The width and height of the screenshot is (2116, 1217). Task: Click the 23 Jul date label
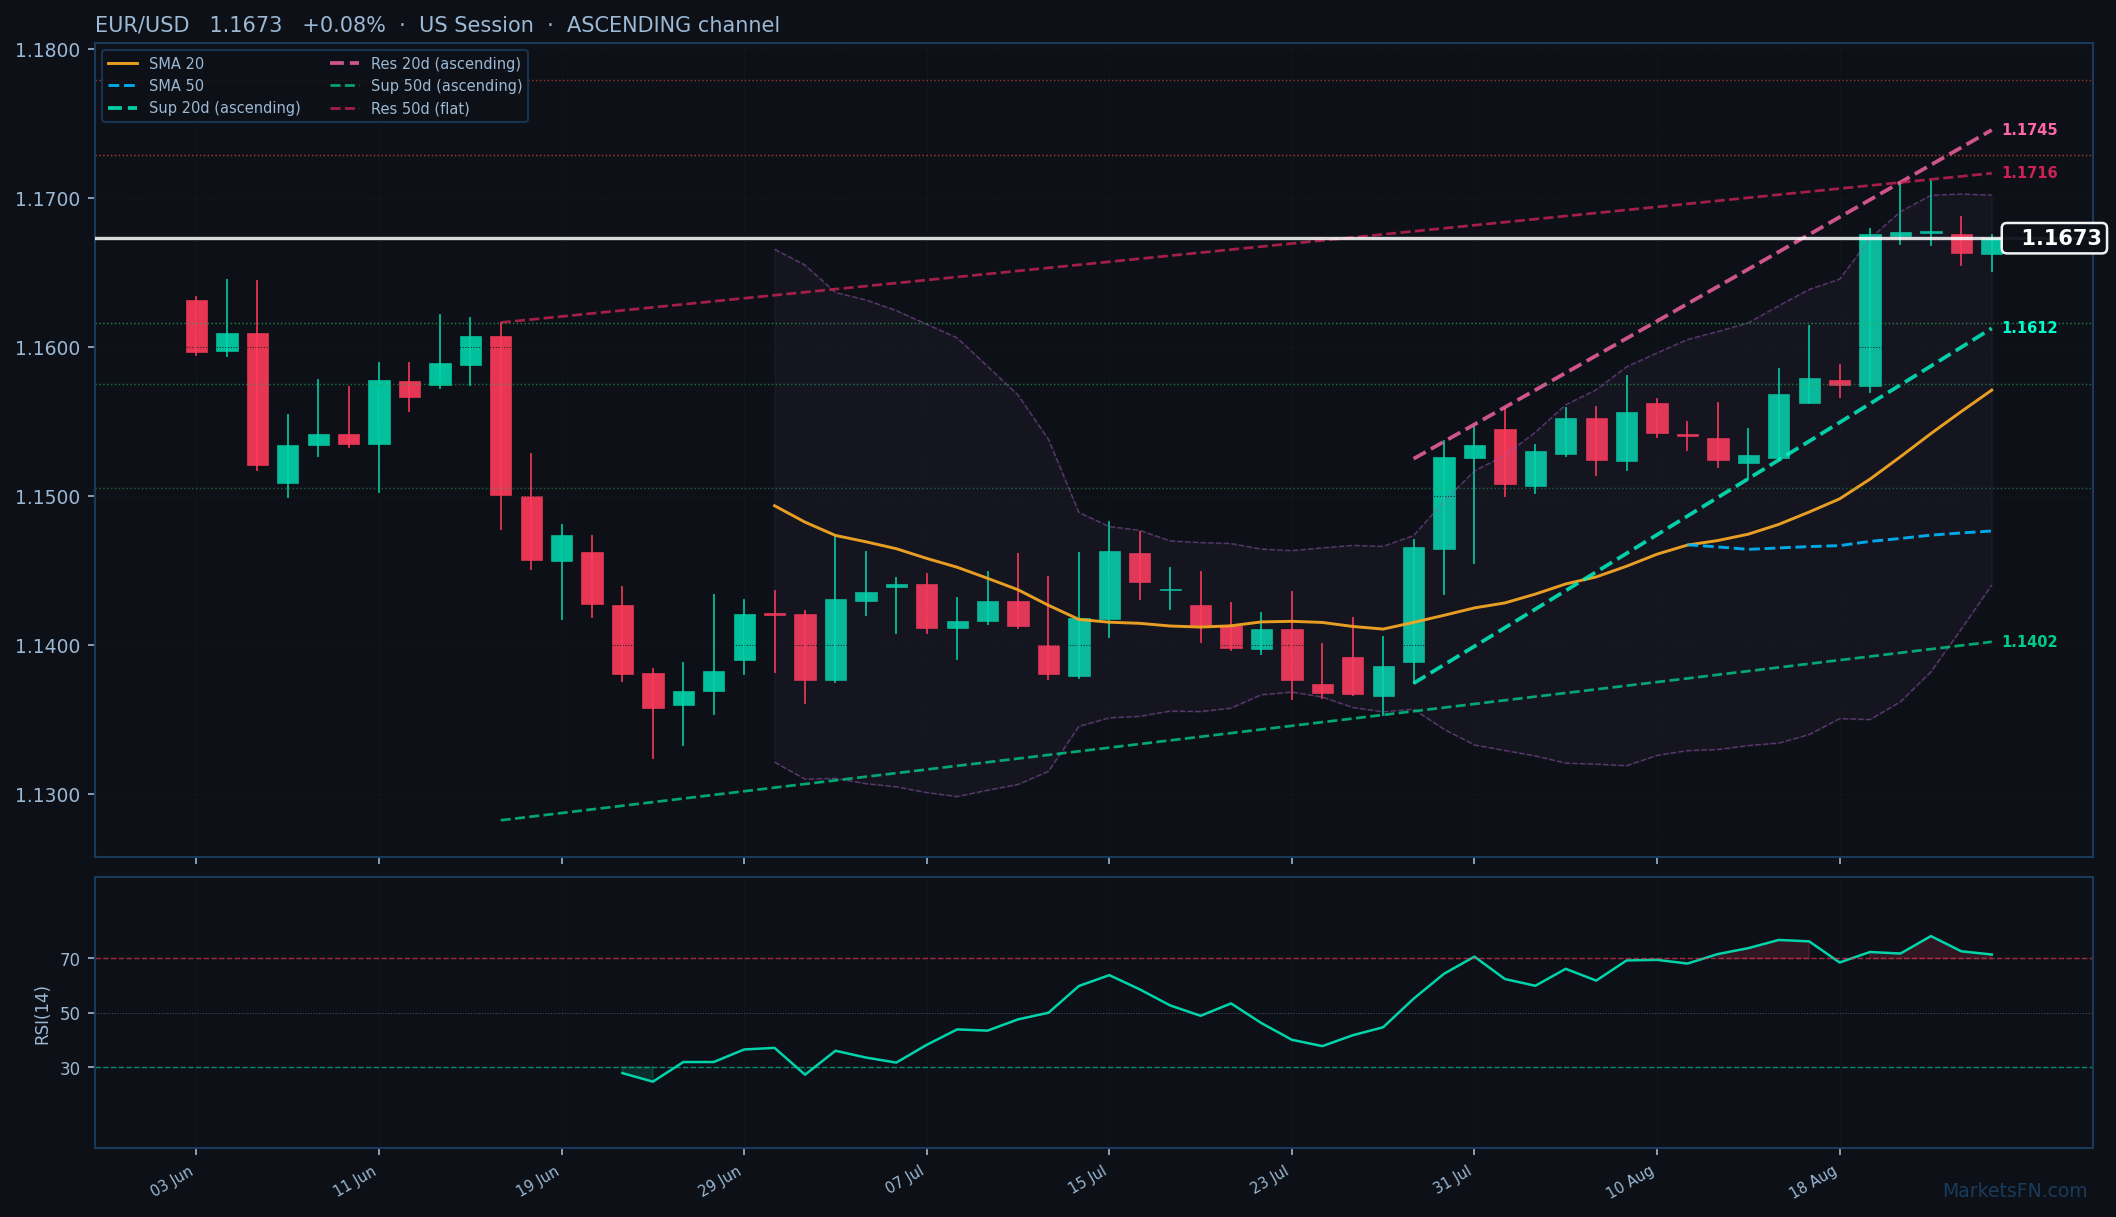coord(1270,1181)
